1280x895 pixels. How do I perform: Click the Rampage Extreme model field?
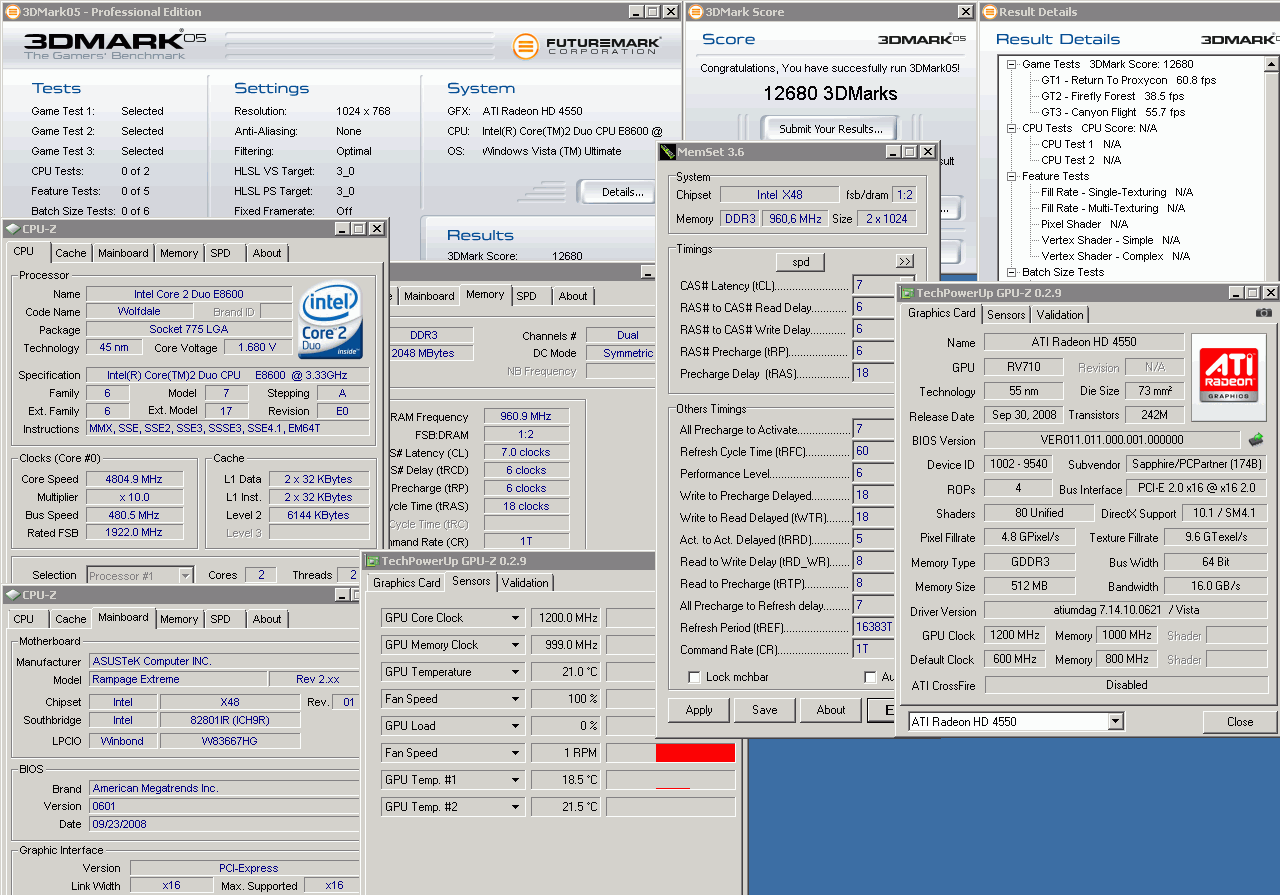click(178, 680)
